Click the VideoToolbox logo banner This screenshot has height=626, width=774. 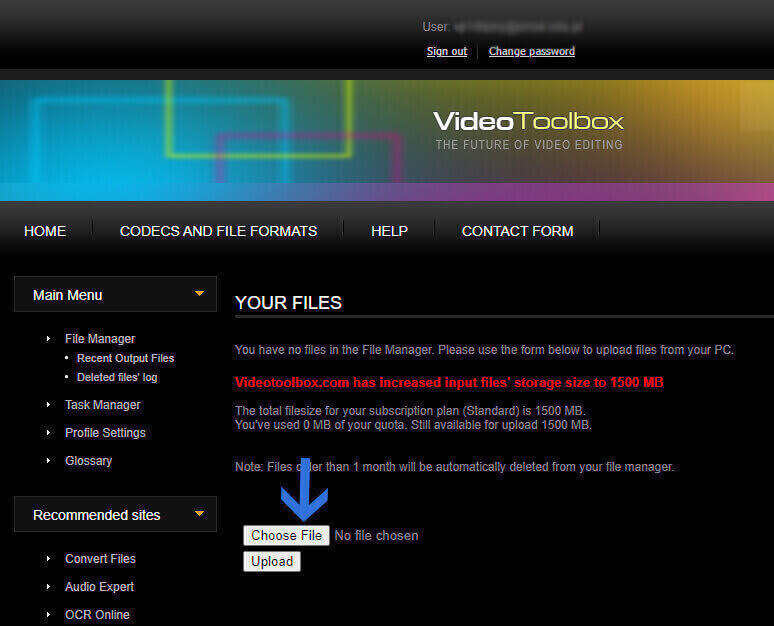coord(529,130)
